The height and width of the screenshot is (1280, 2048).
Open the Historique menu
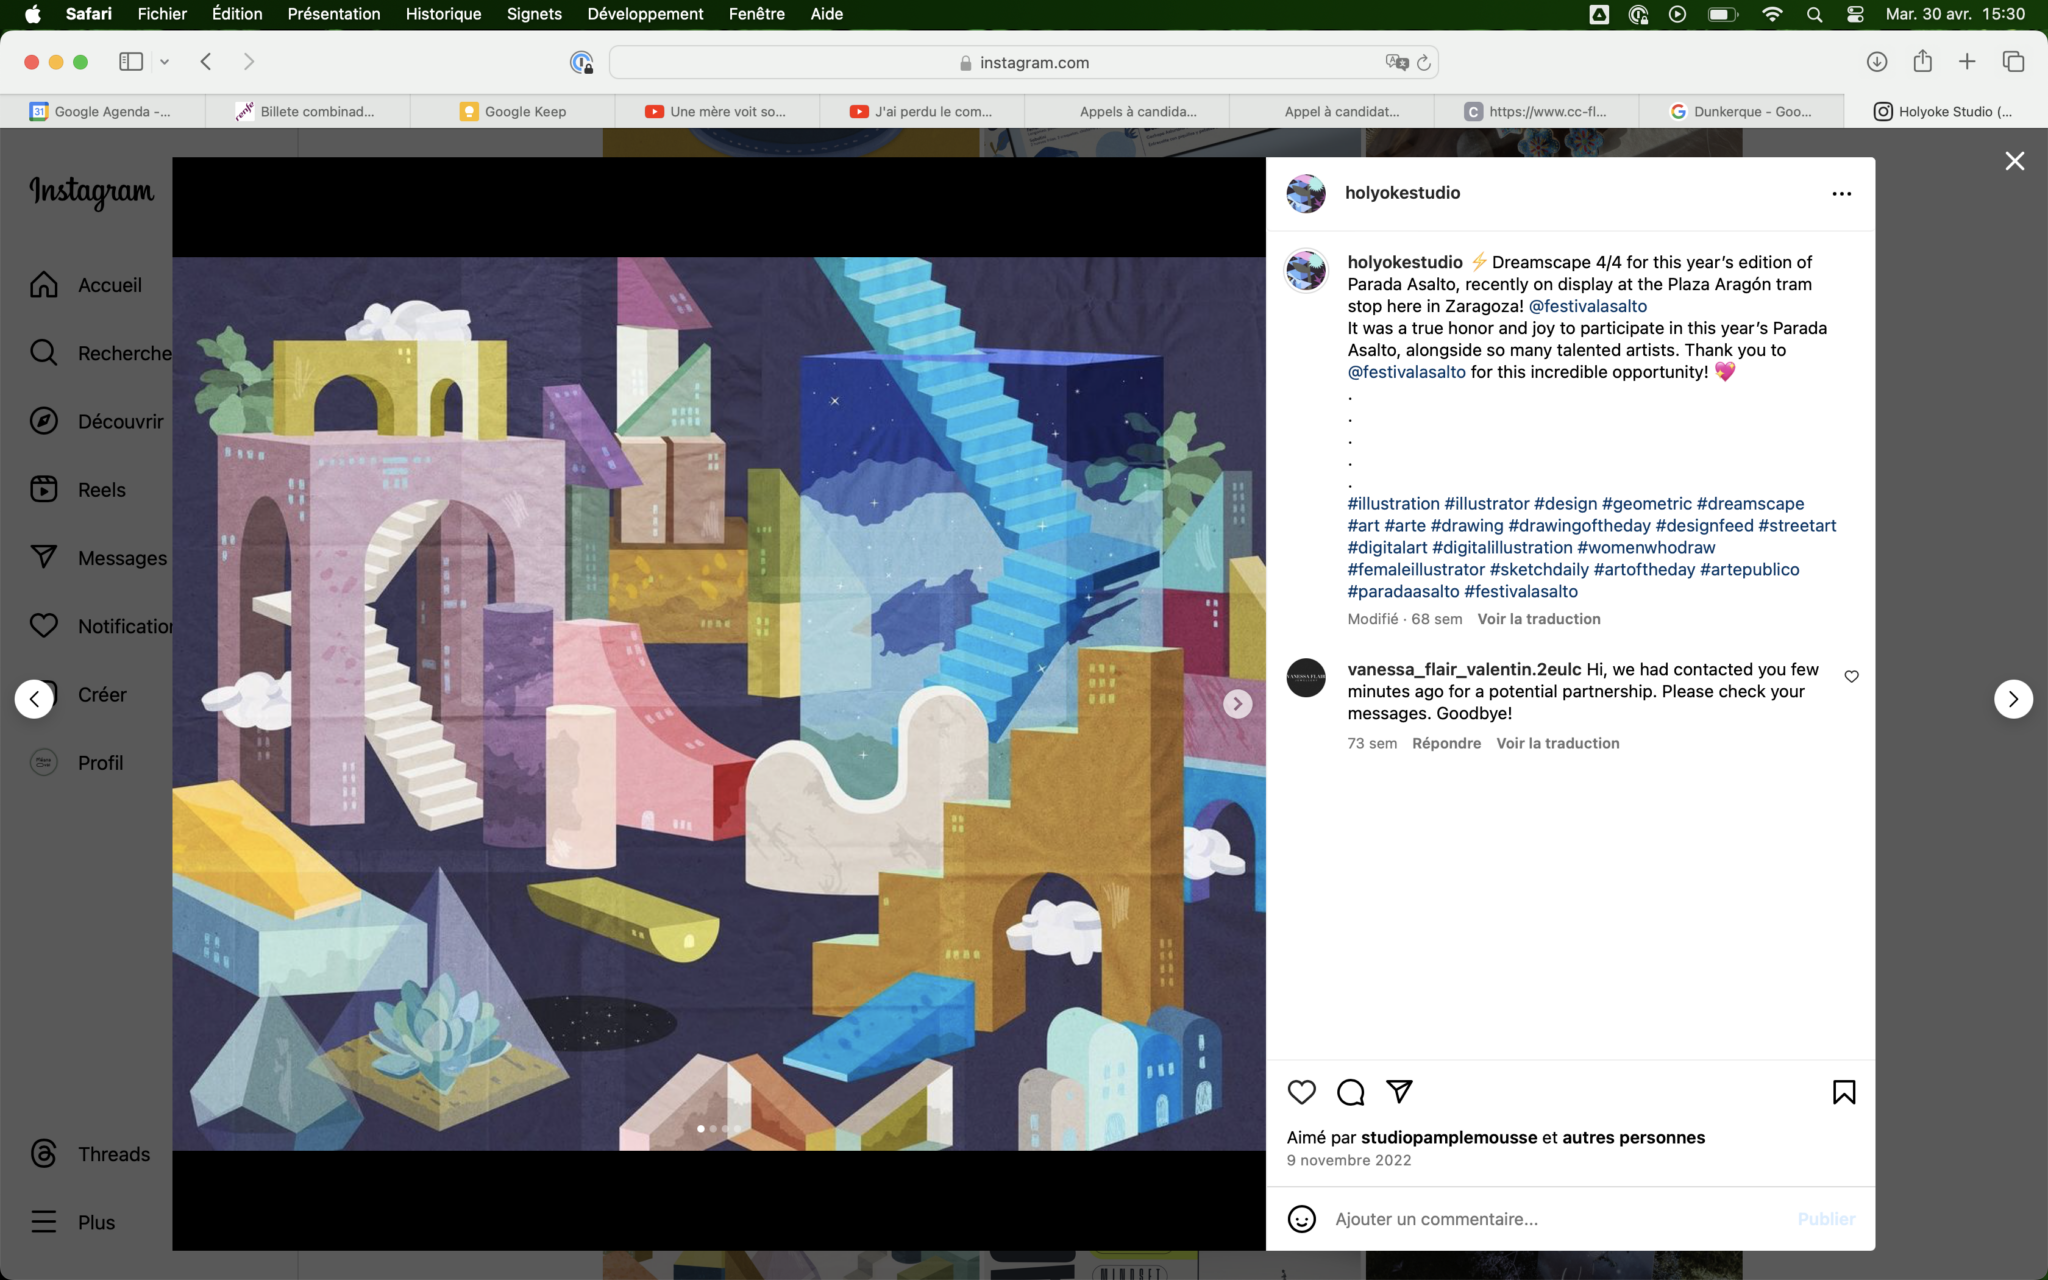pyautogui.click(x=443, y=14)
